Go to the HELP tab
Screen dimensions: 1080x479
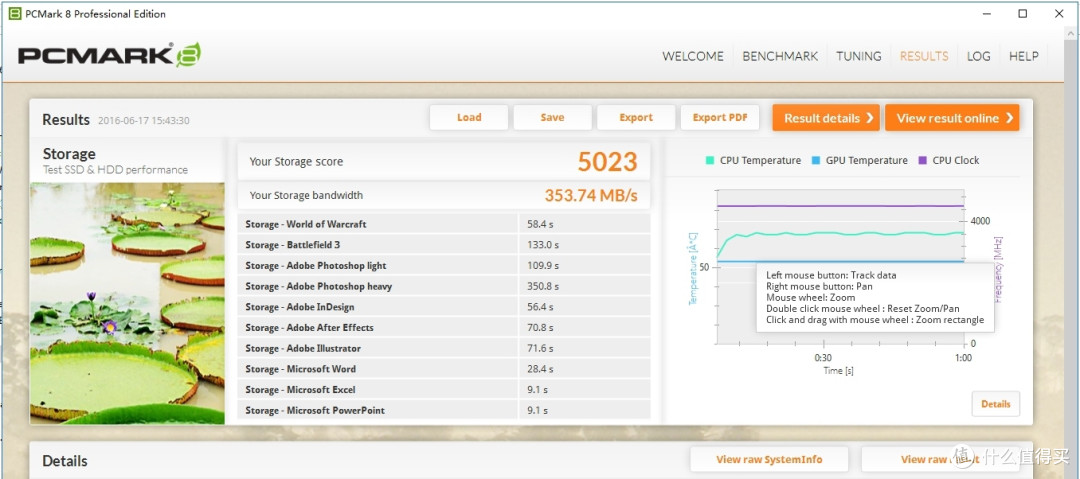pos(1024,57)
